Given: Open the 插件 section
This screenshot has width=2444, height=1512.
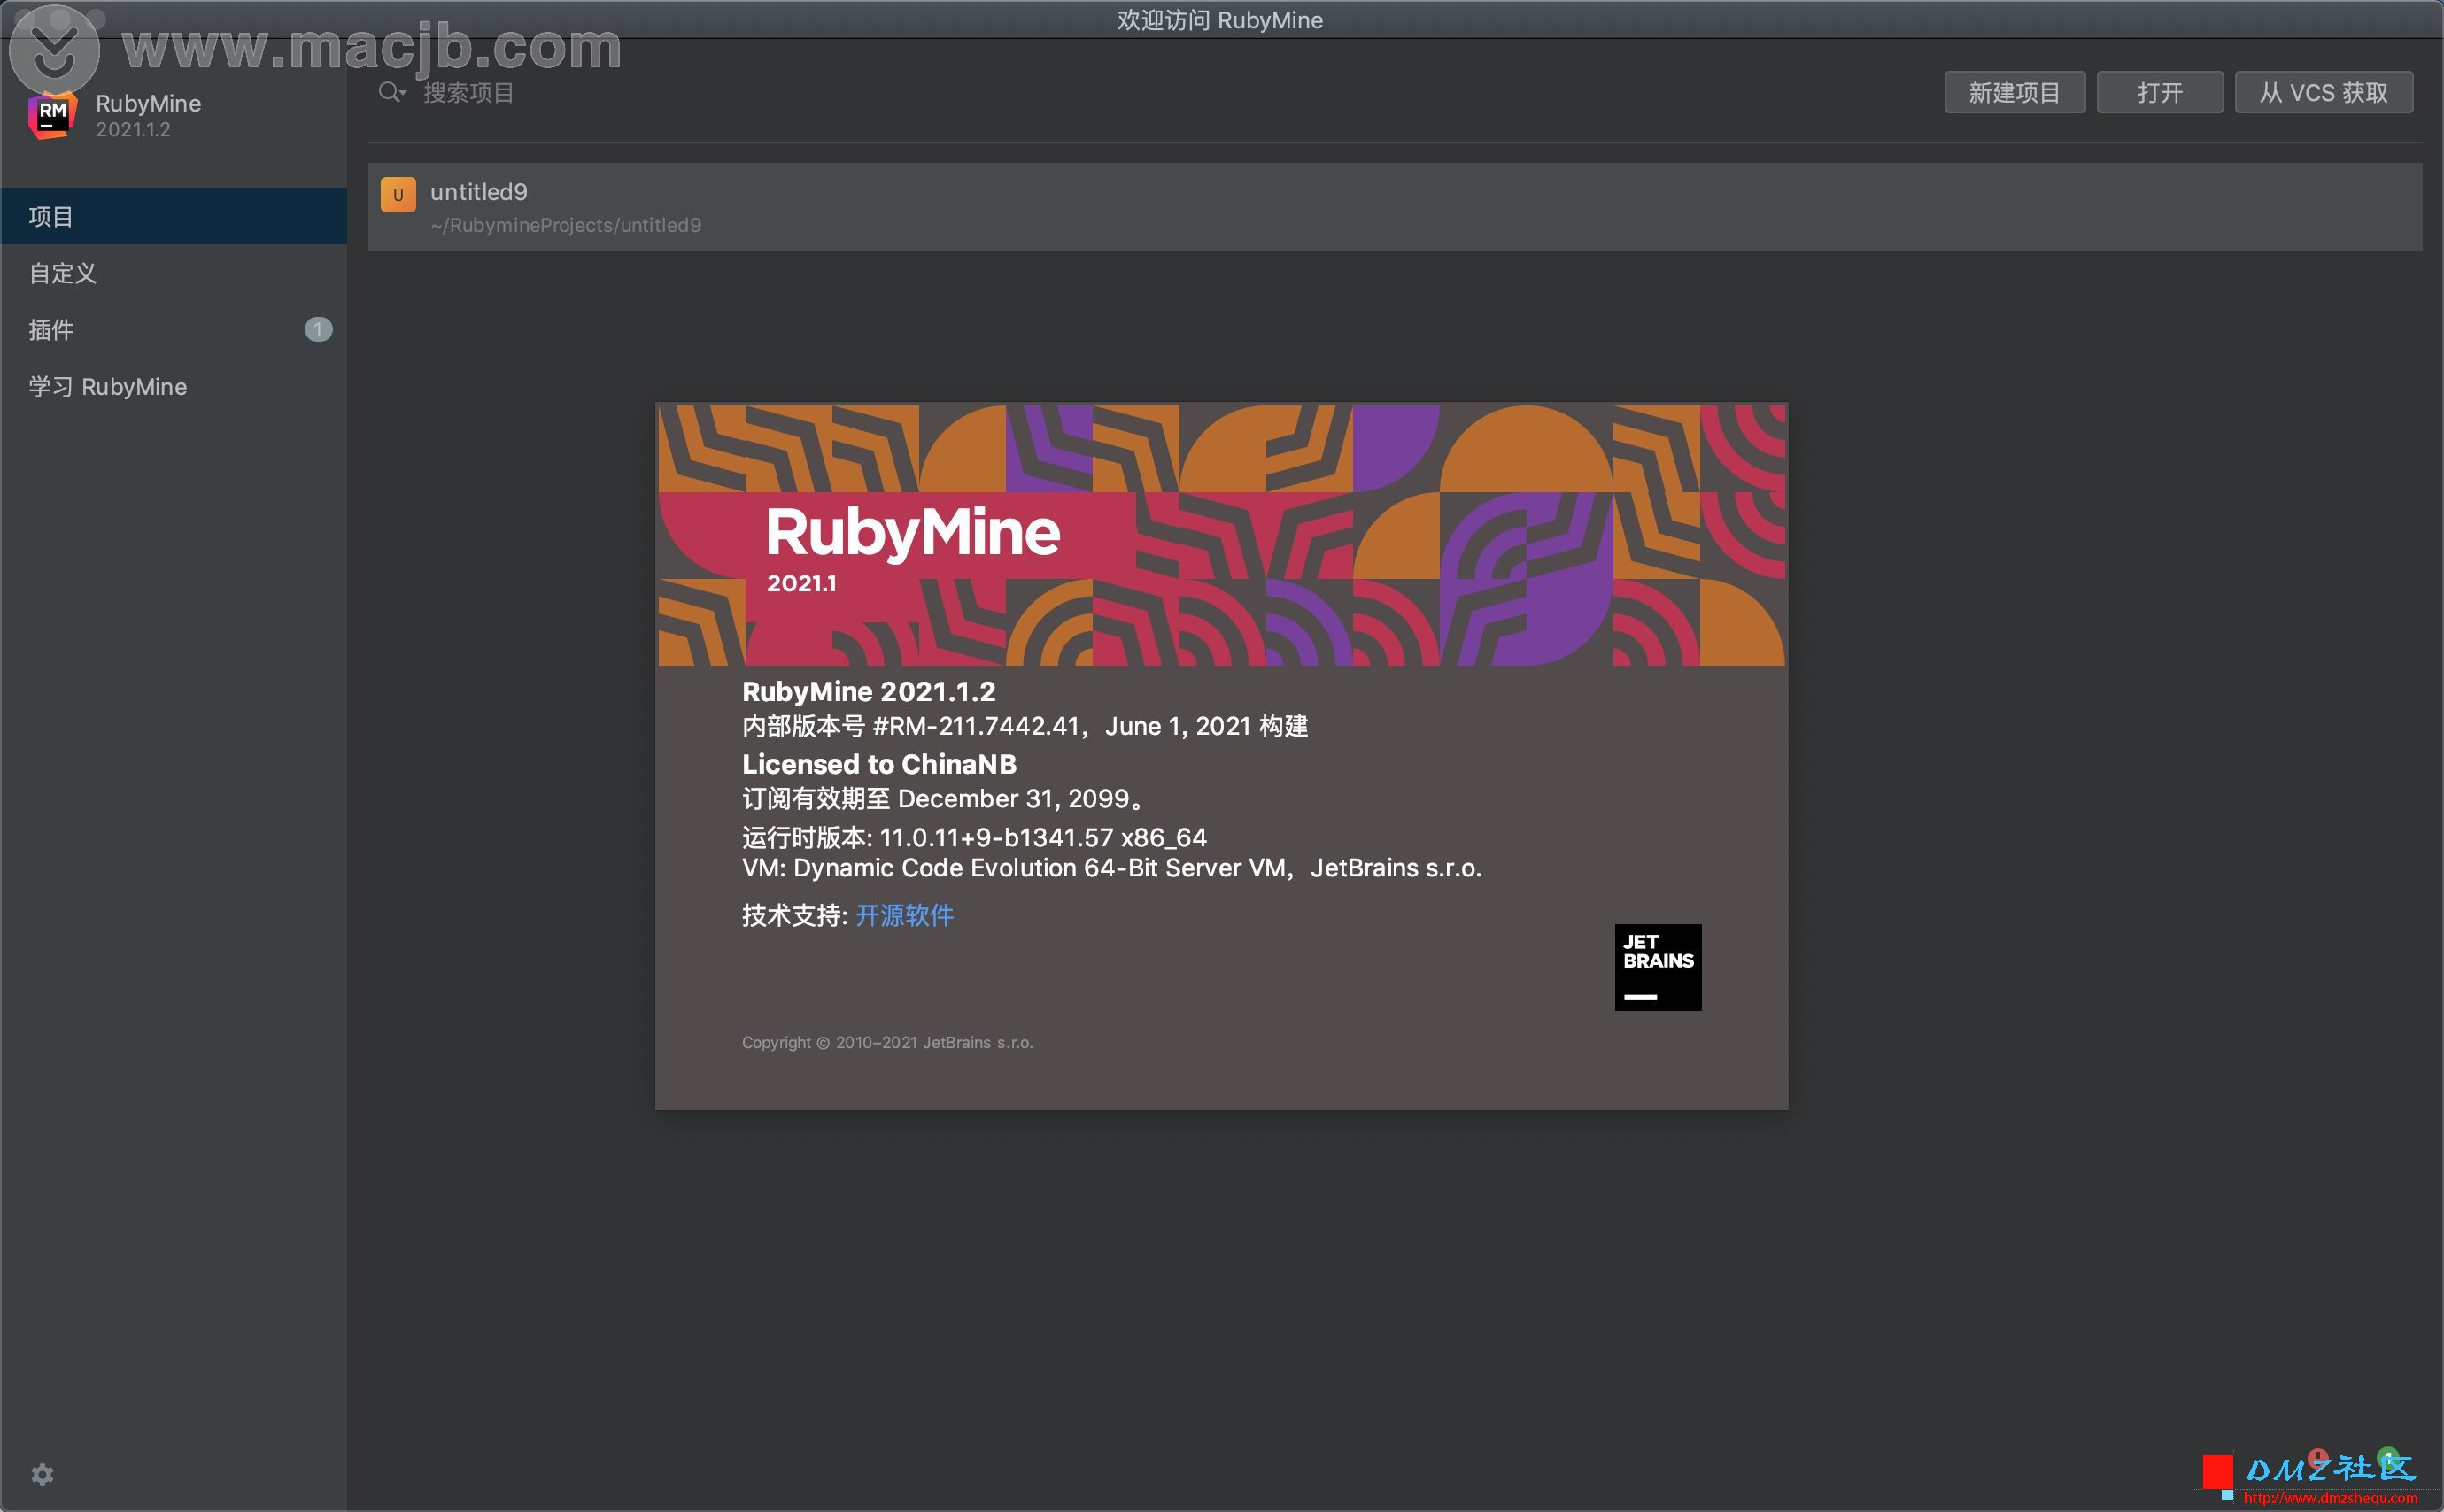Looking at the screenshot, I should tap(174, 330).
